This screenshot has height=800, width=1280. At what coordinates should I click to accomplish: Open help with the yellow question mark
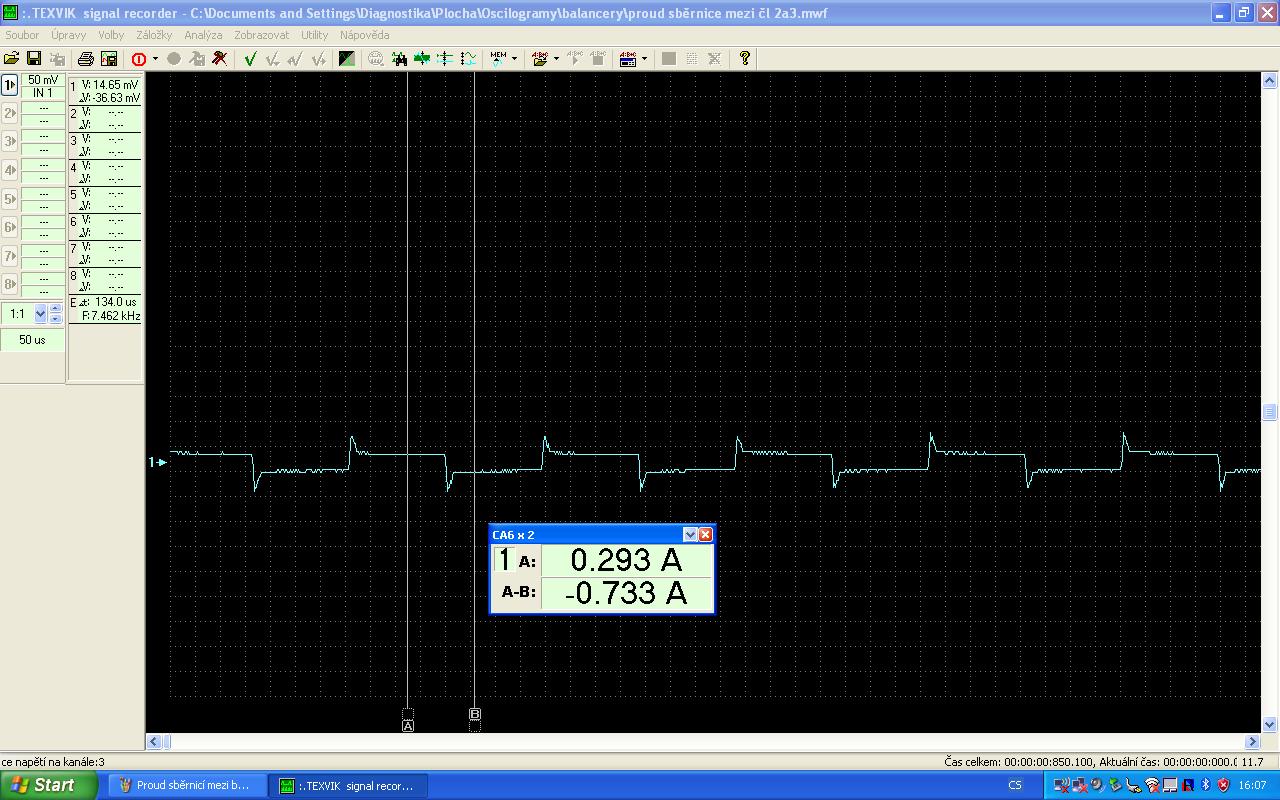(x=745, y=59)
